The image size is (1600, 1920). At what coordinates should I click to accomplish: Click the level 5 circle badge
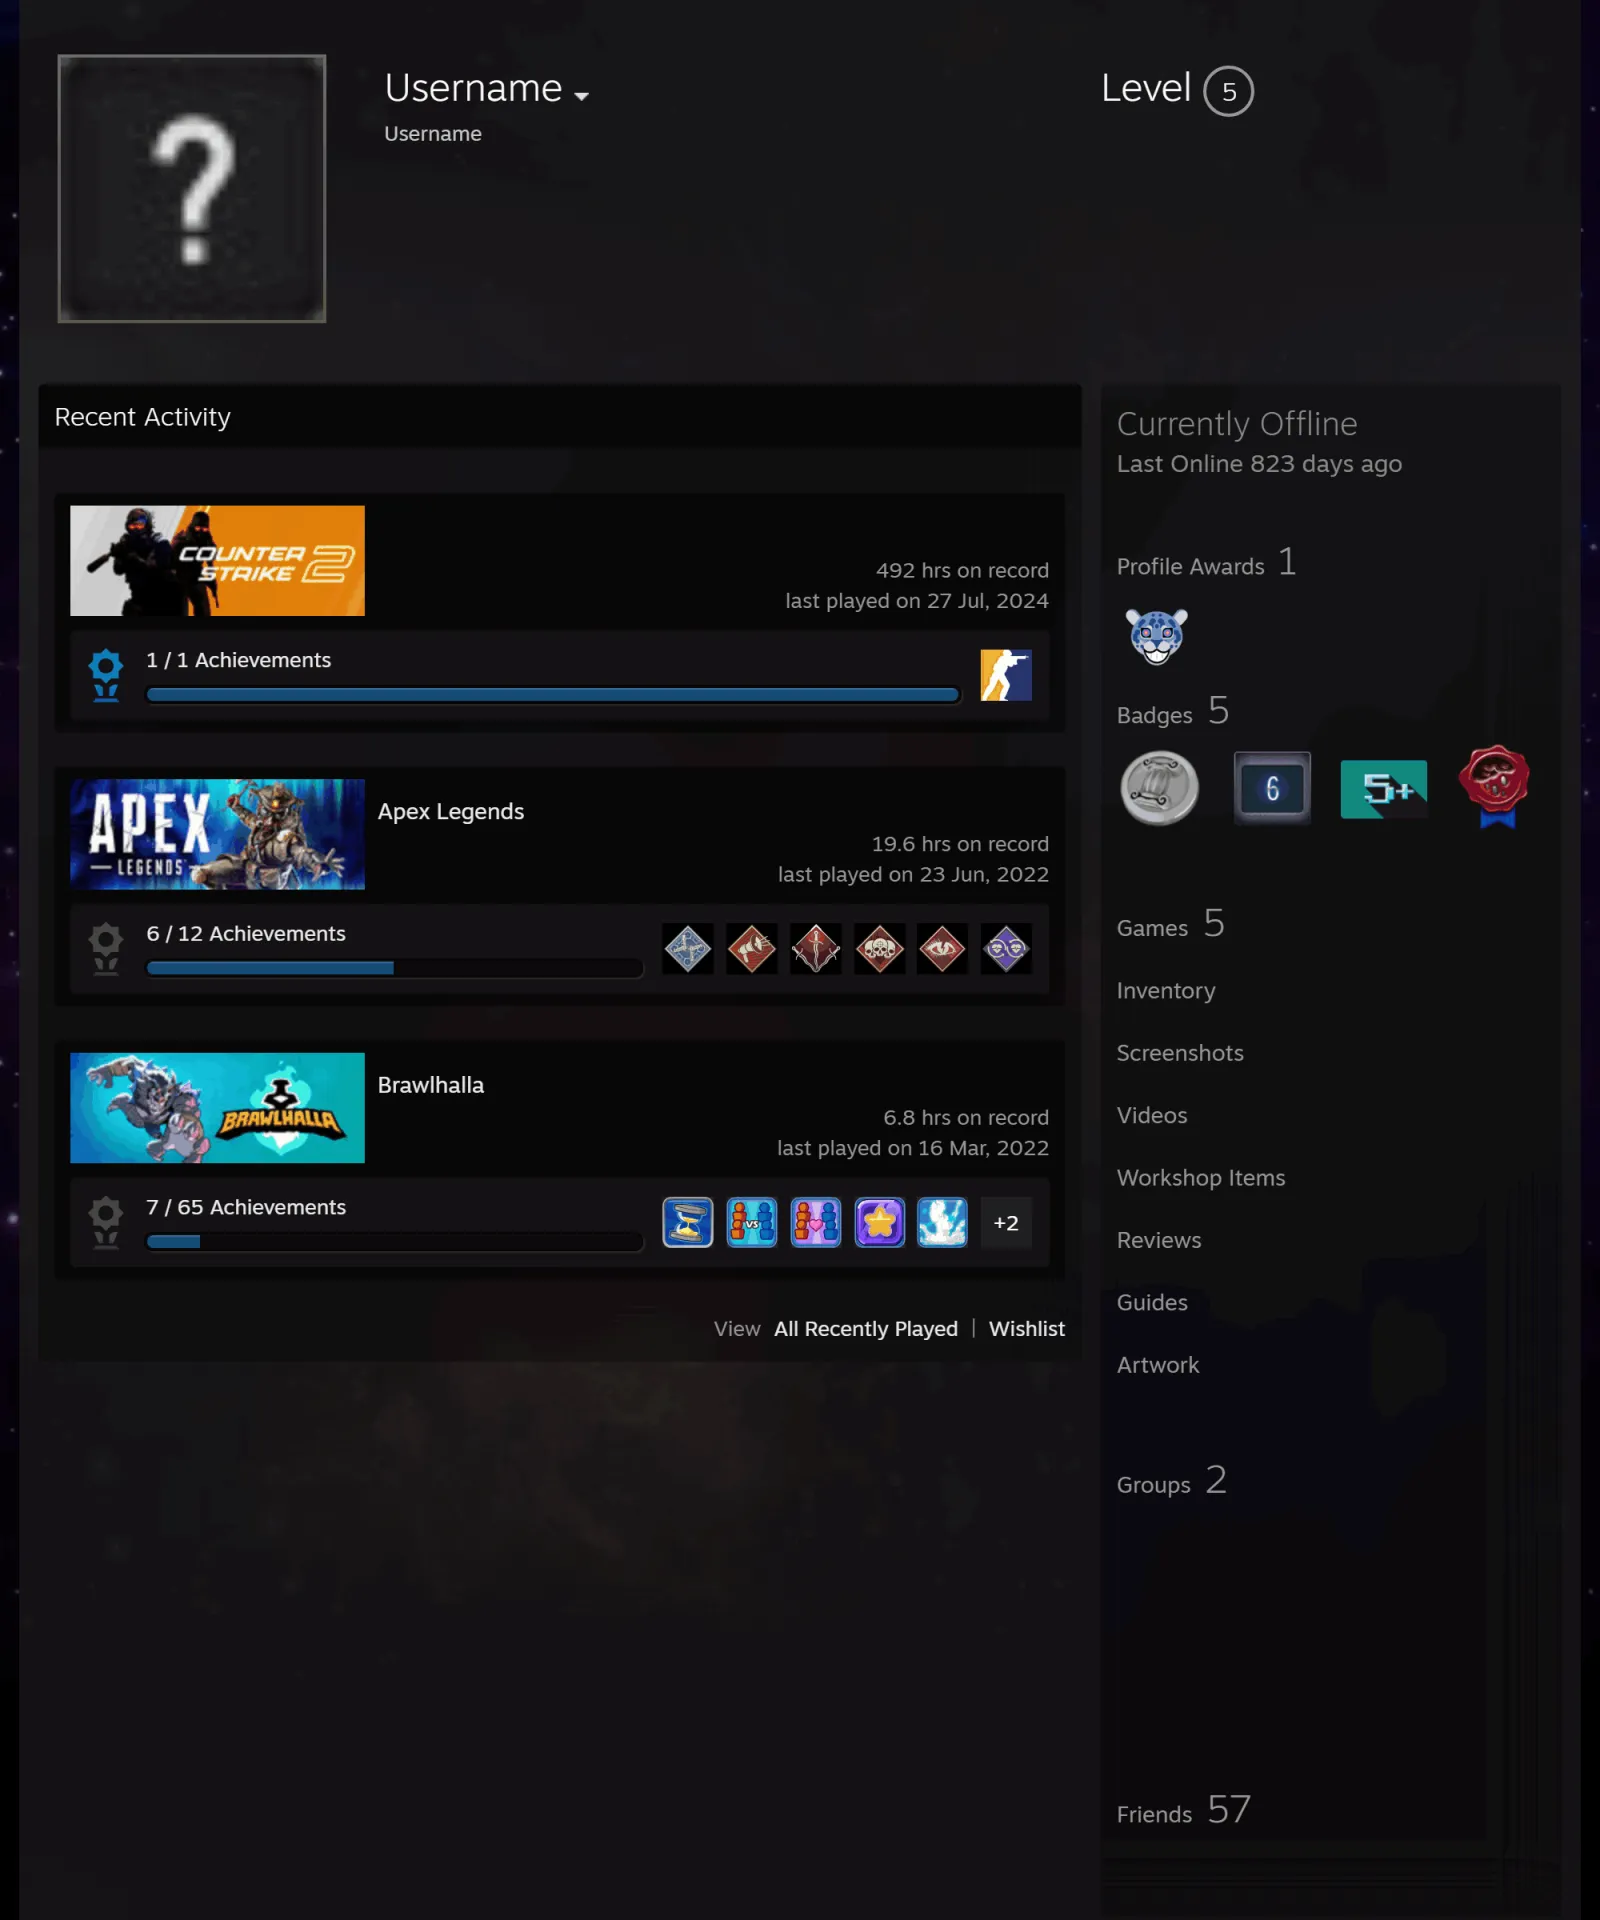1228,91
